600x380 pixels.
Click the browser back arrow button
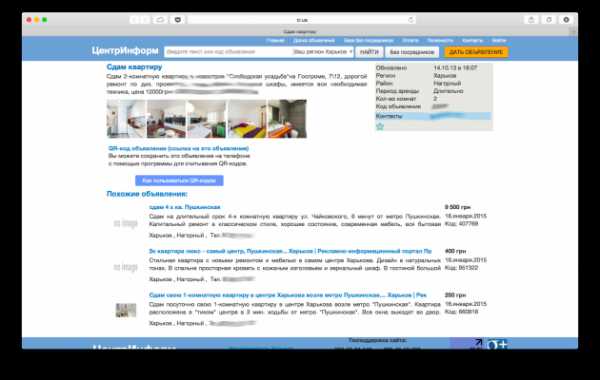pyautogui.click(x=134, y=20)
